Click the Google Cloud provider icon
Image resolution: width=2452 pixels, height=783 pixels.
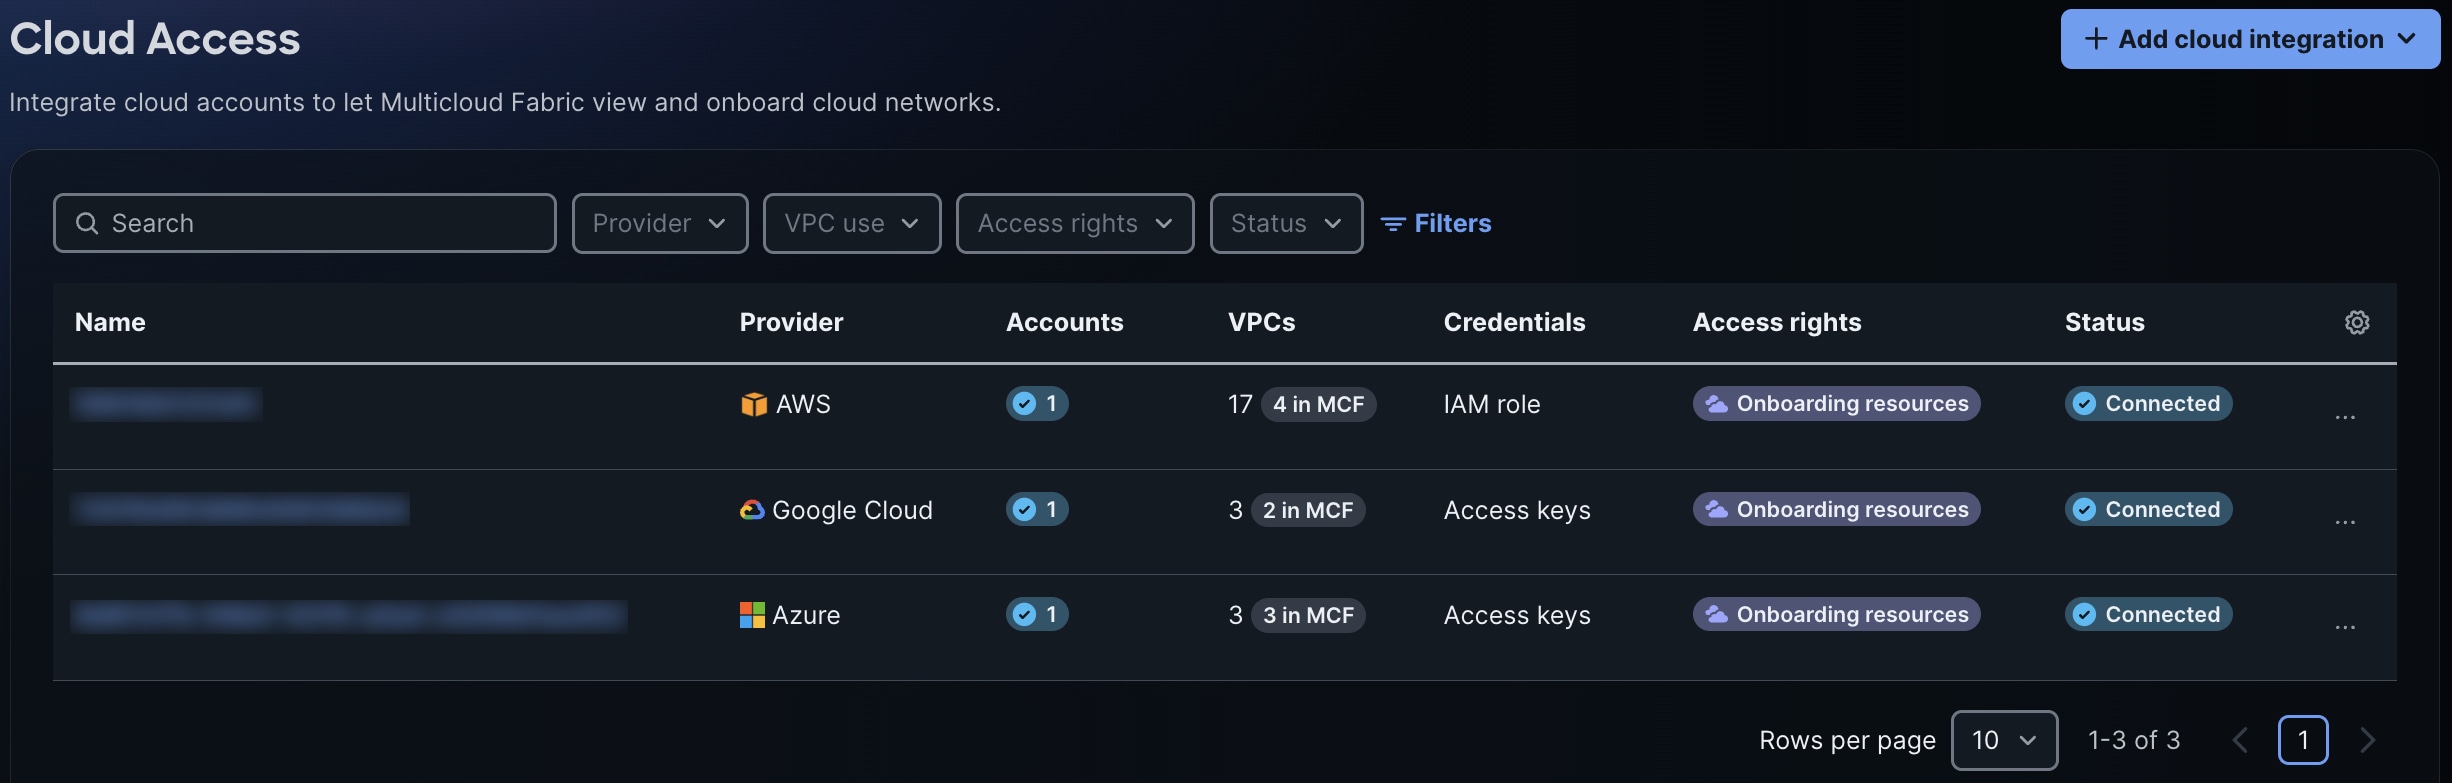click(752, 510)
